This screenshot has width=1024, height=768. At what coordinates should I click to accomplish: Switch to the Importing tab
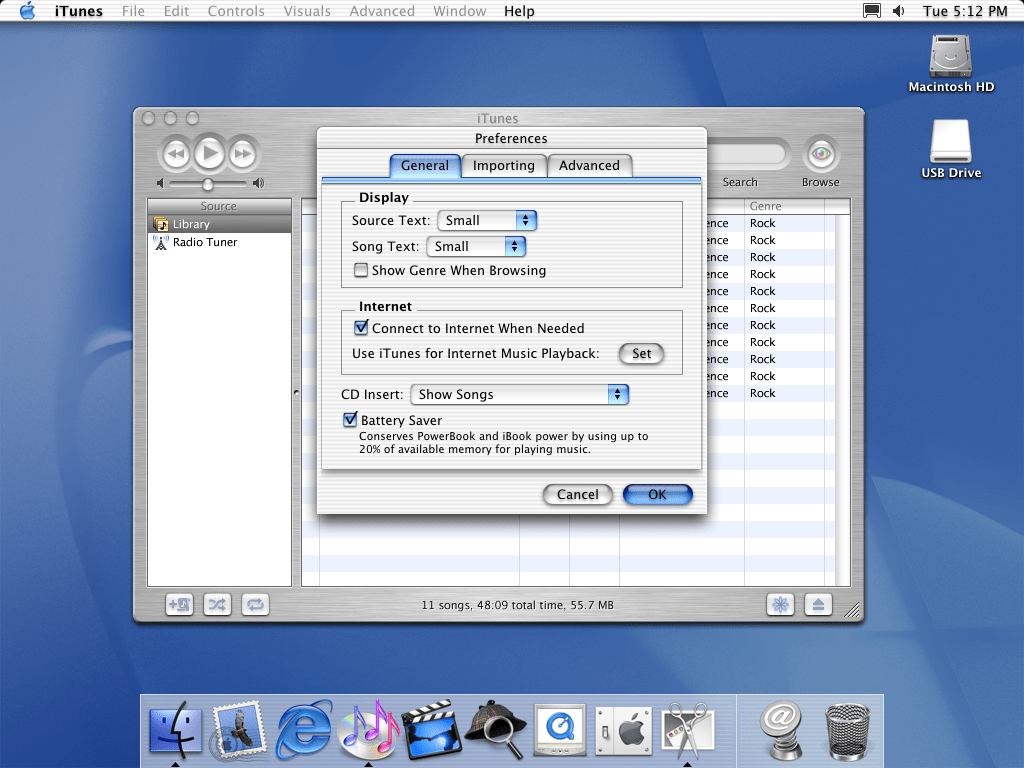[x=504, y=166]
